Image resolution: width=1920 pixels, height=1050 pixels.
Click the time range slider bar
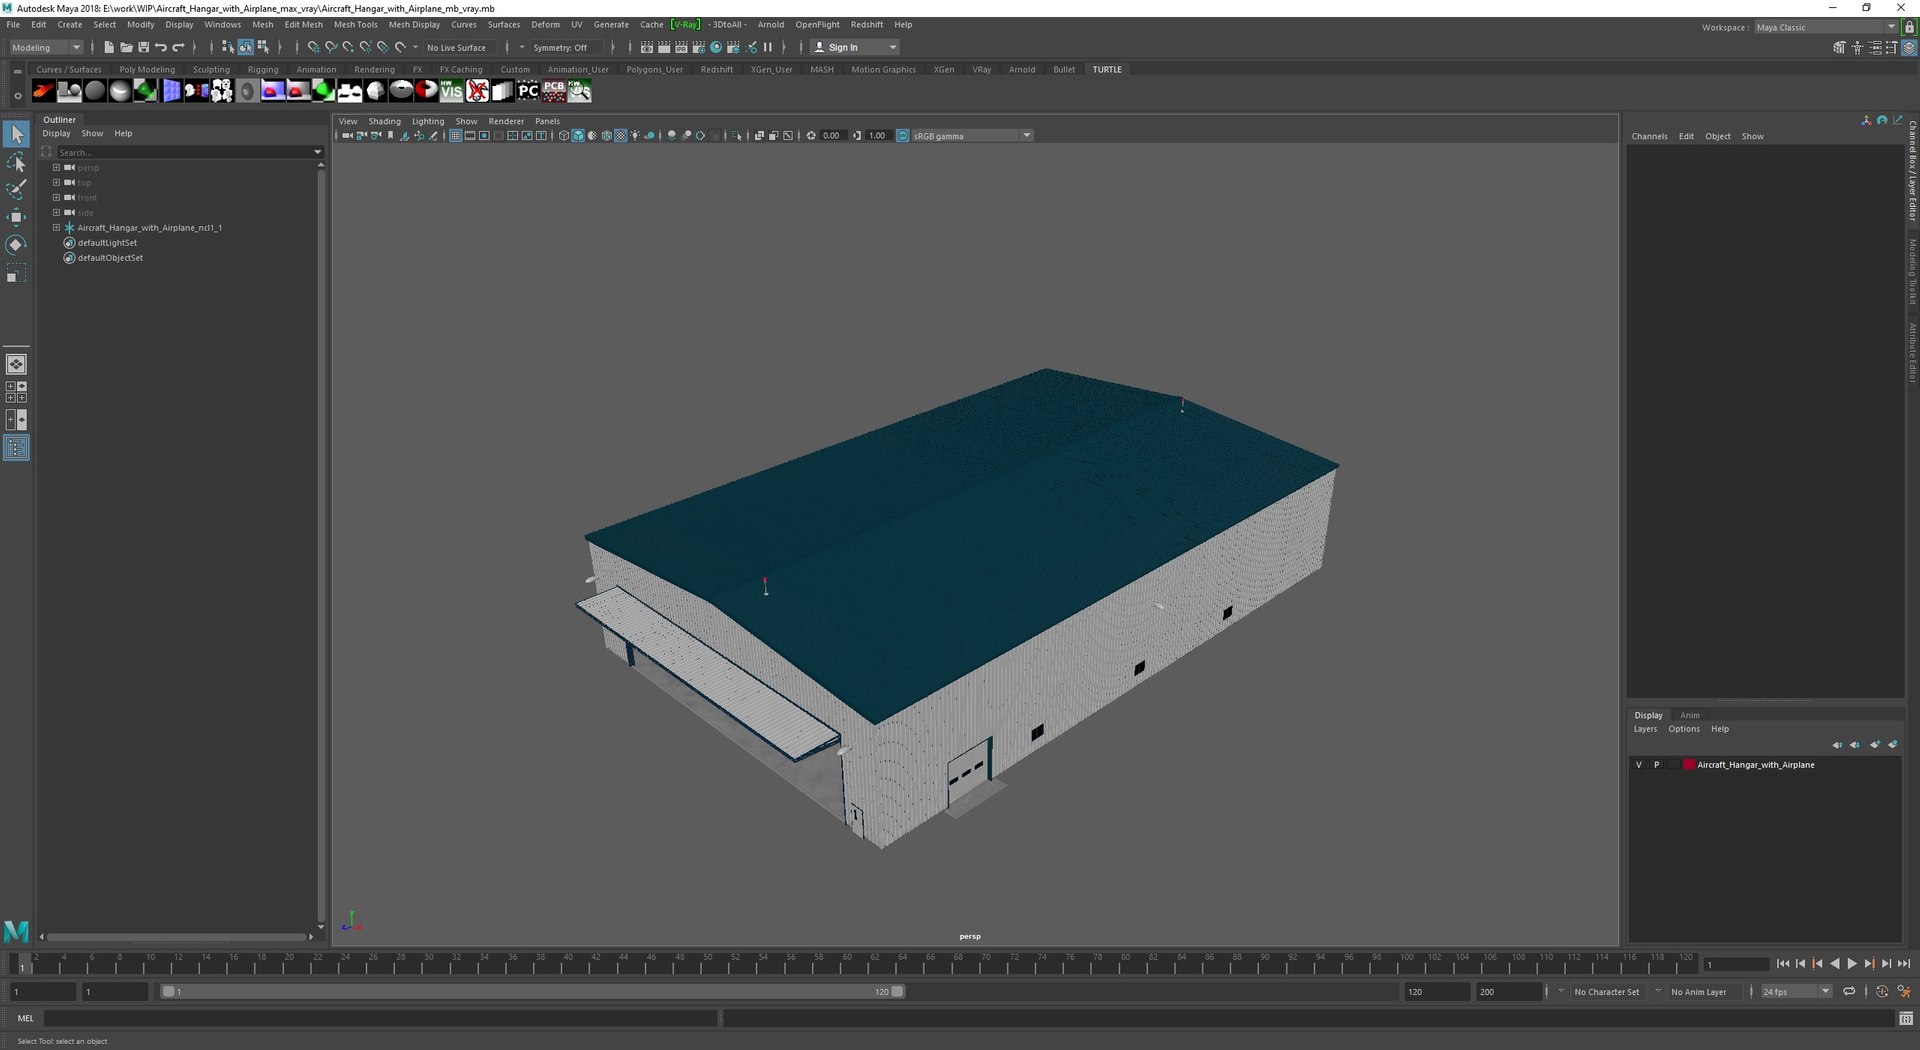[533, 992]
